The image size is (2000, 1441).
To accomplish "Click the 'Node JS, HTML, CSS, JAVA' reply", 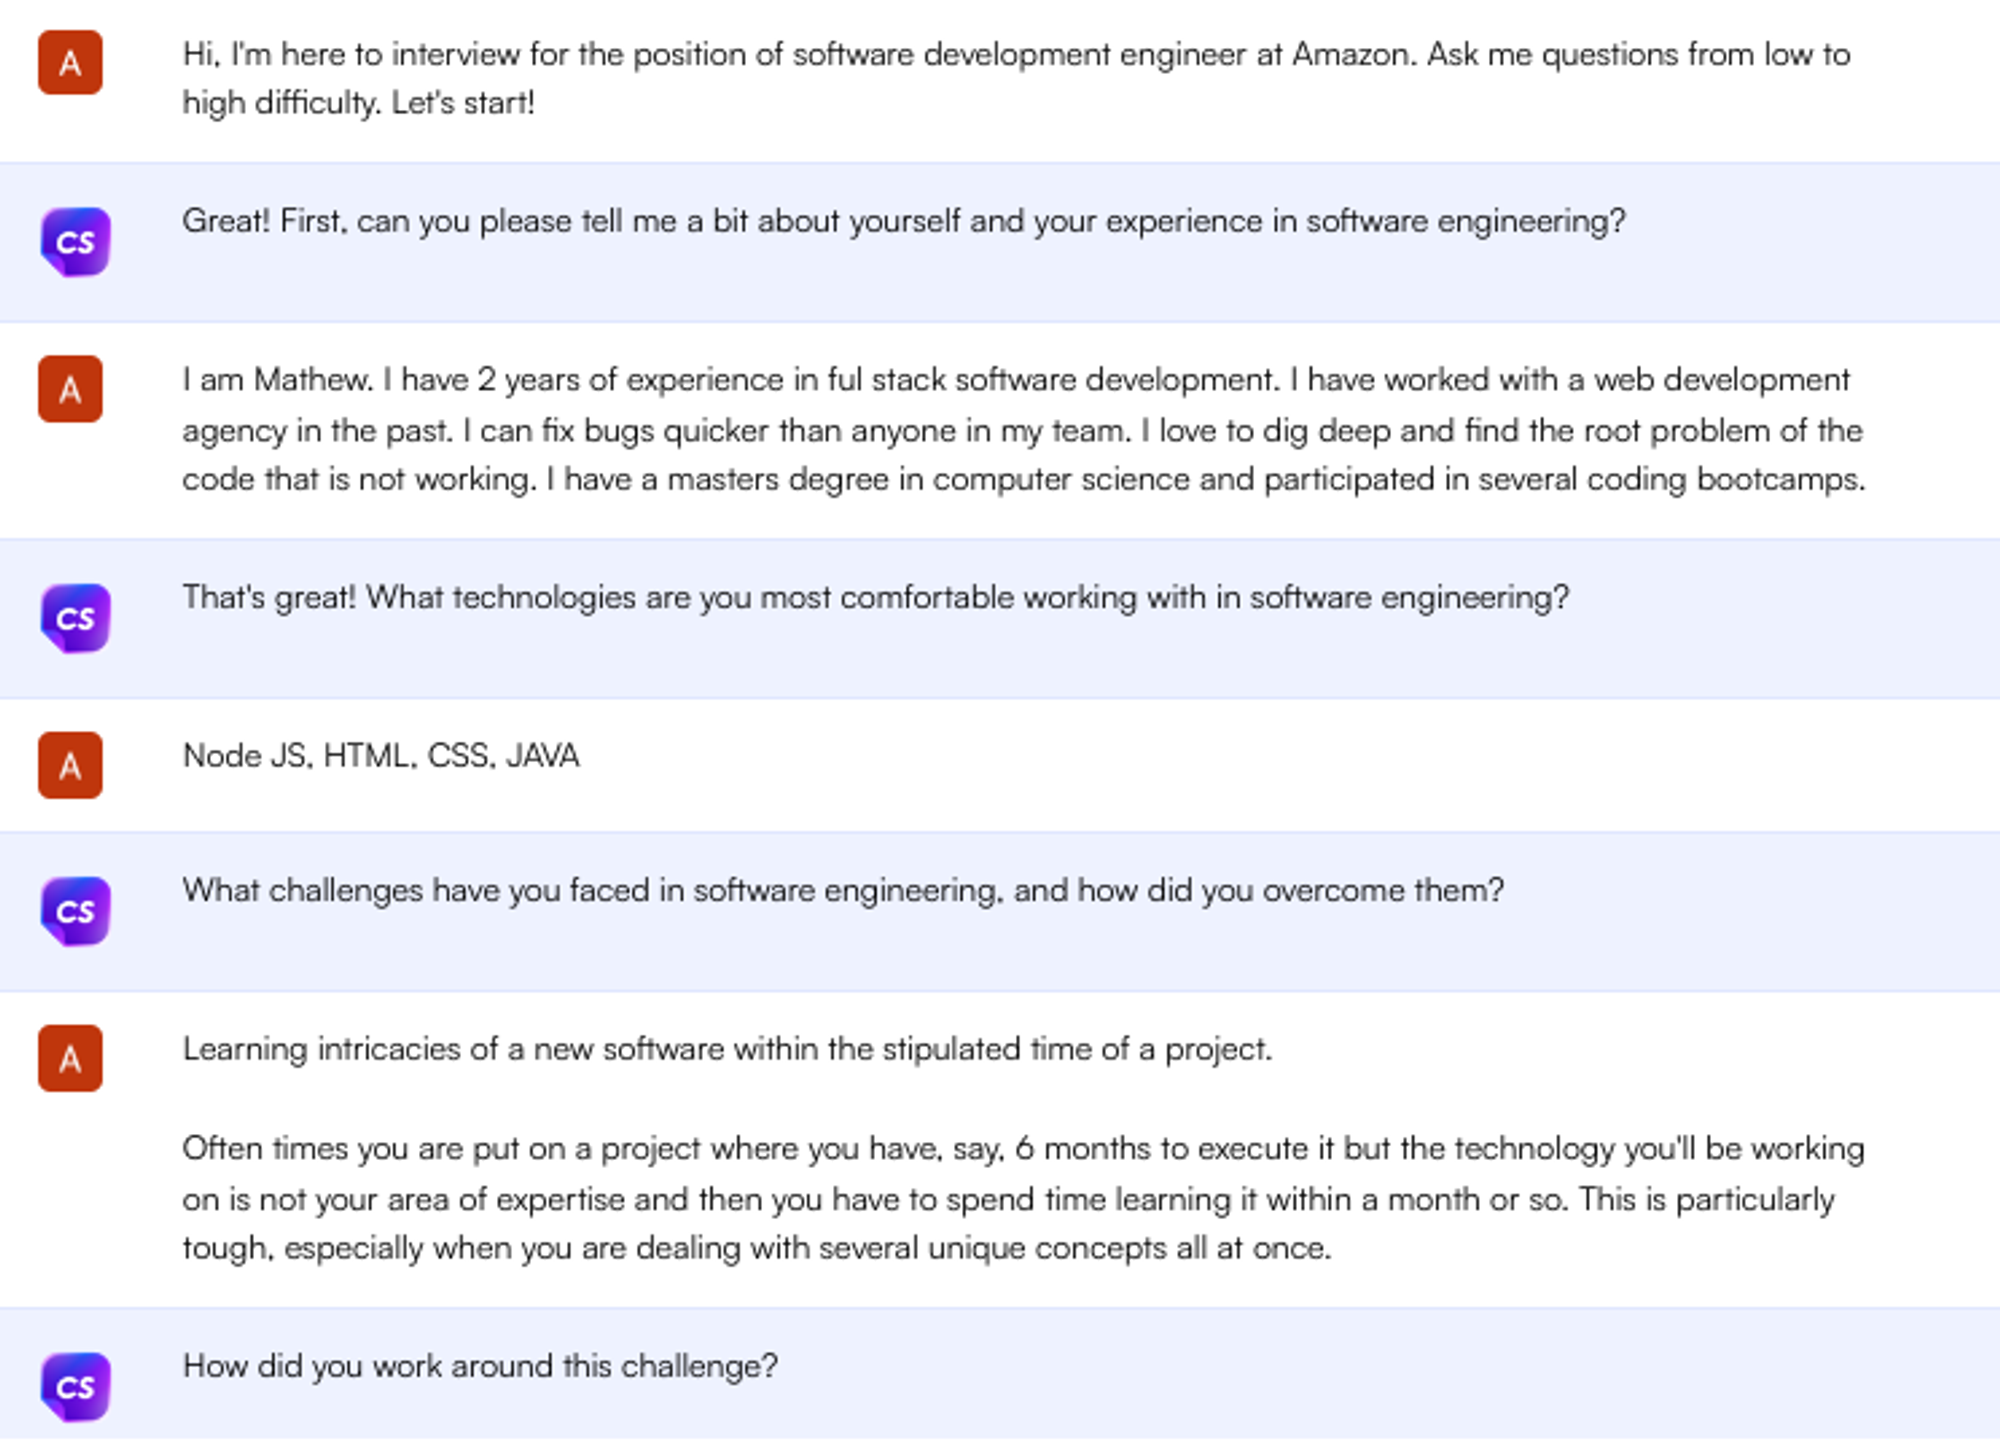I will [380, 756].
